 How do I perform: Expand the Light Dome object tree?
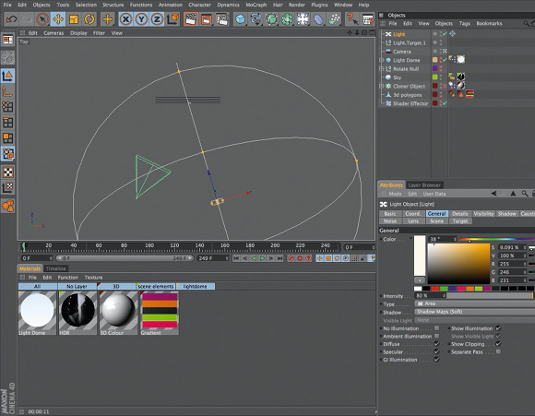[381, 60]
